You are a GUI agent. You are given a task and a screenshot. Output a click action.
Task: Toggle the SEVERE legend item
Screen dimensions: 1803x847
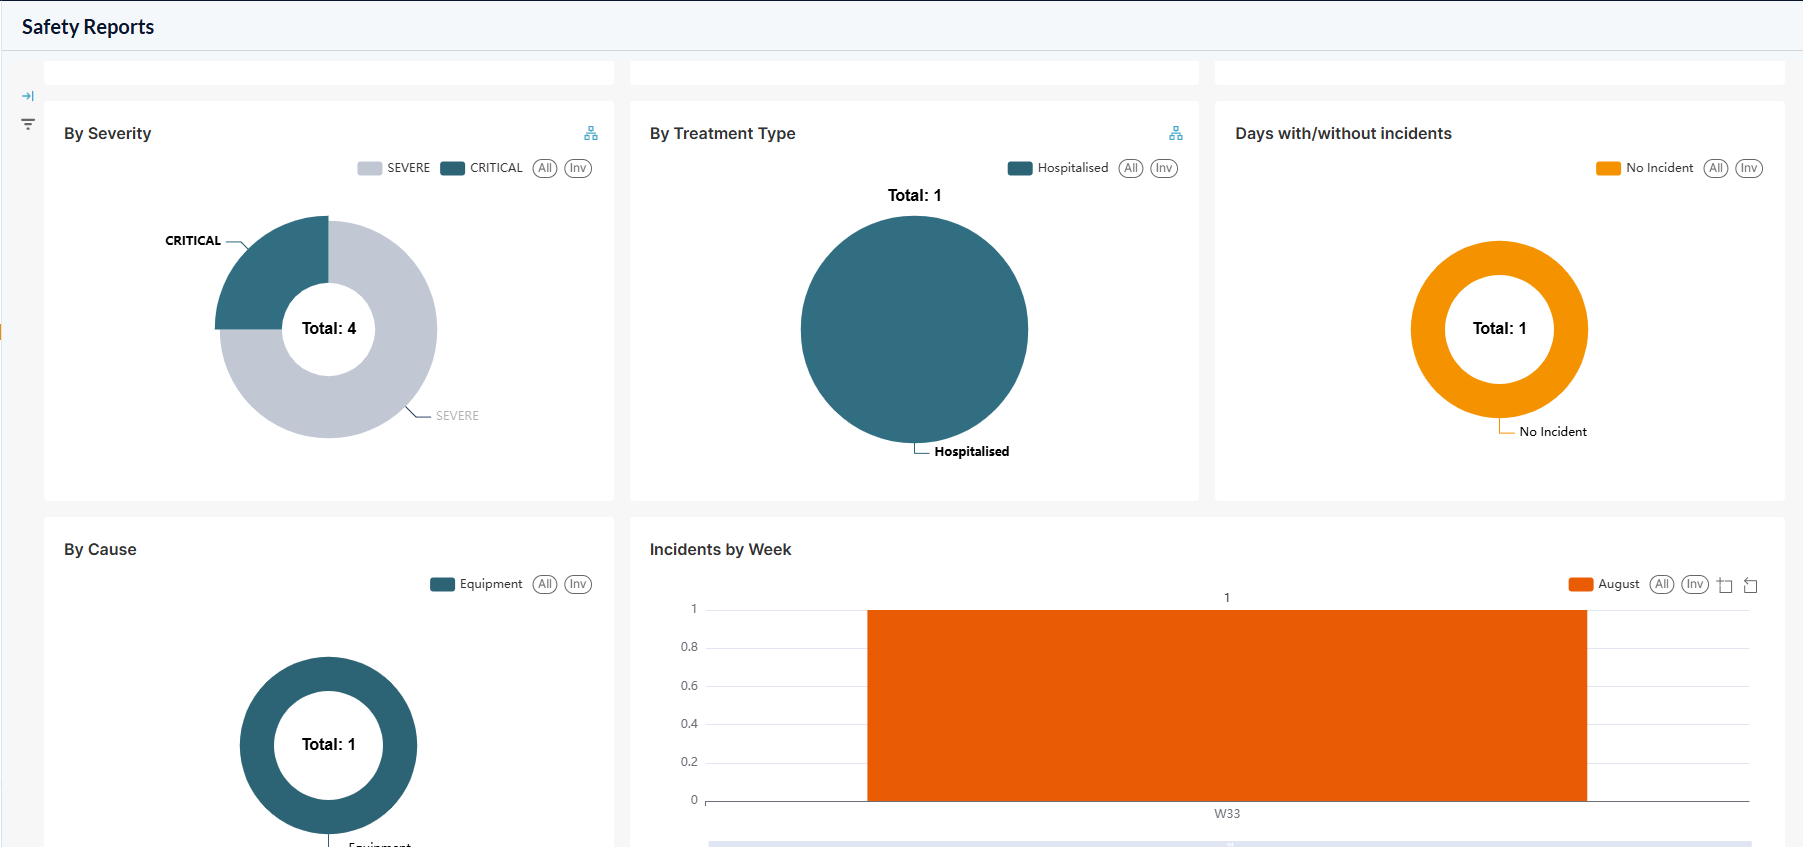(x=394, y=168)
